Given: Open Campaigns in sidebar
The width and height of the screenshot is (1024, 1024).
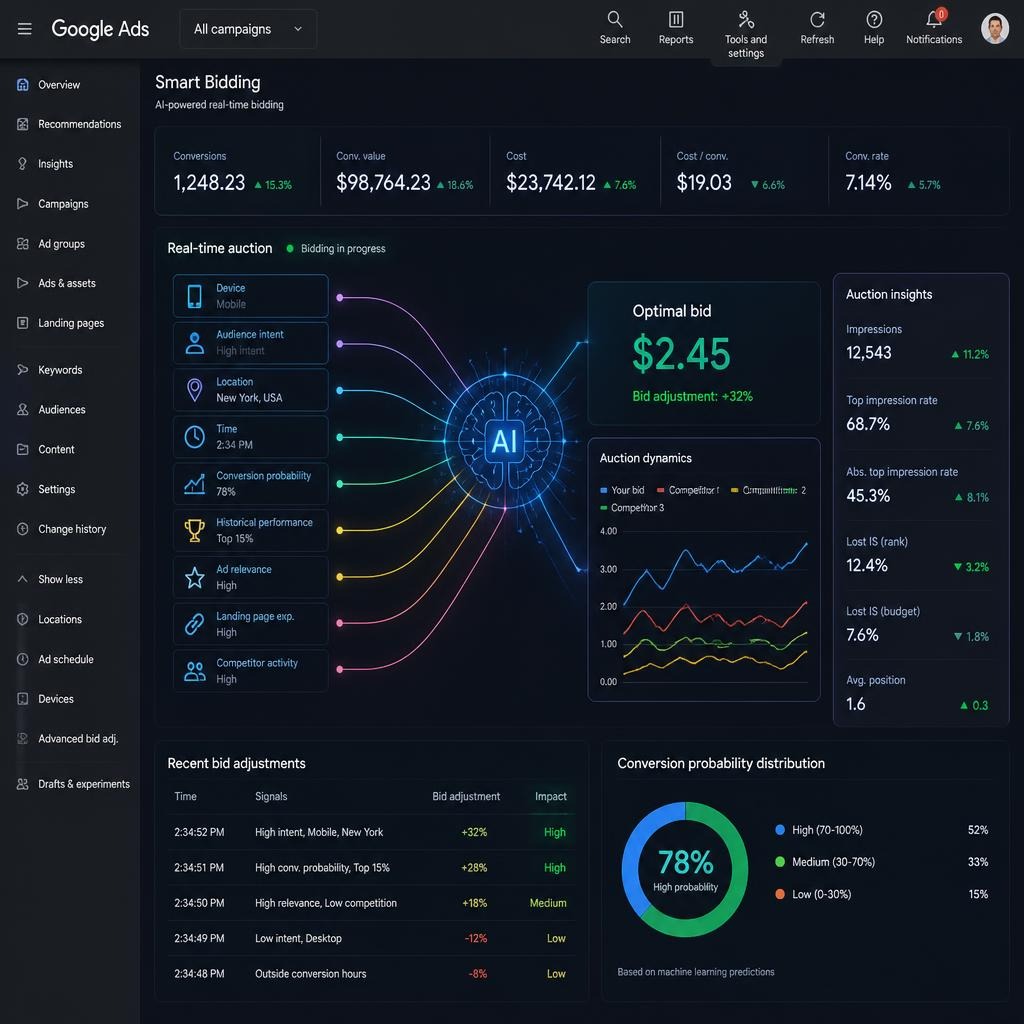Looking at the screenshot, I should 53,204.
